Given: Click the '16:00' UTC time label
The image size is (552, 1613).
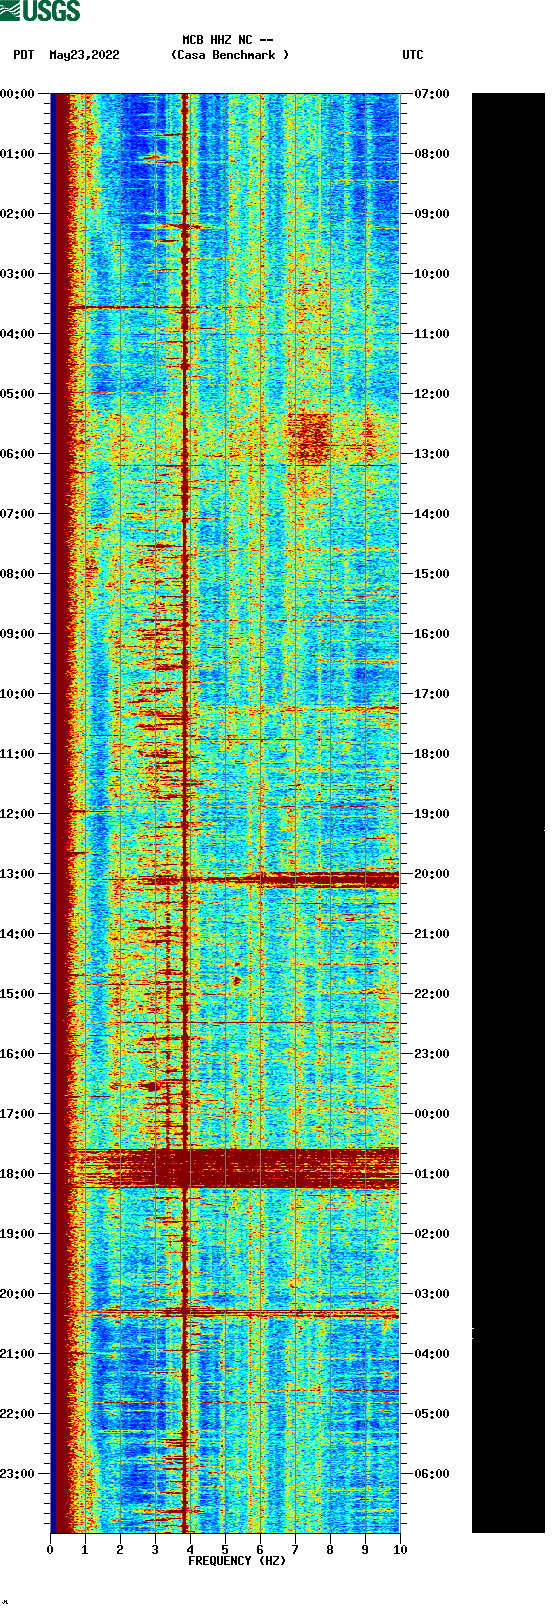Looking at the screenshot, I should click(431, 634).
